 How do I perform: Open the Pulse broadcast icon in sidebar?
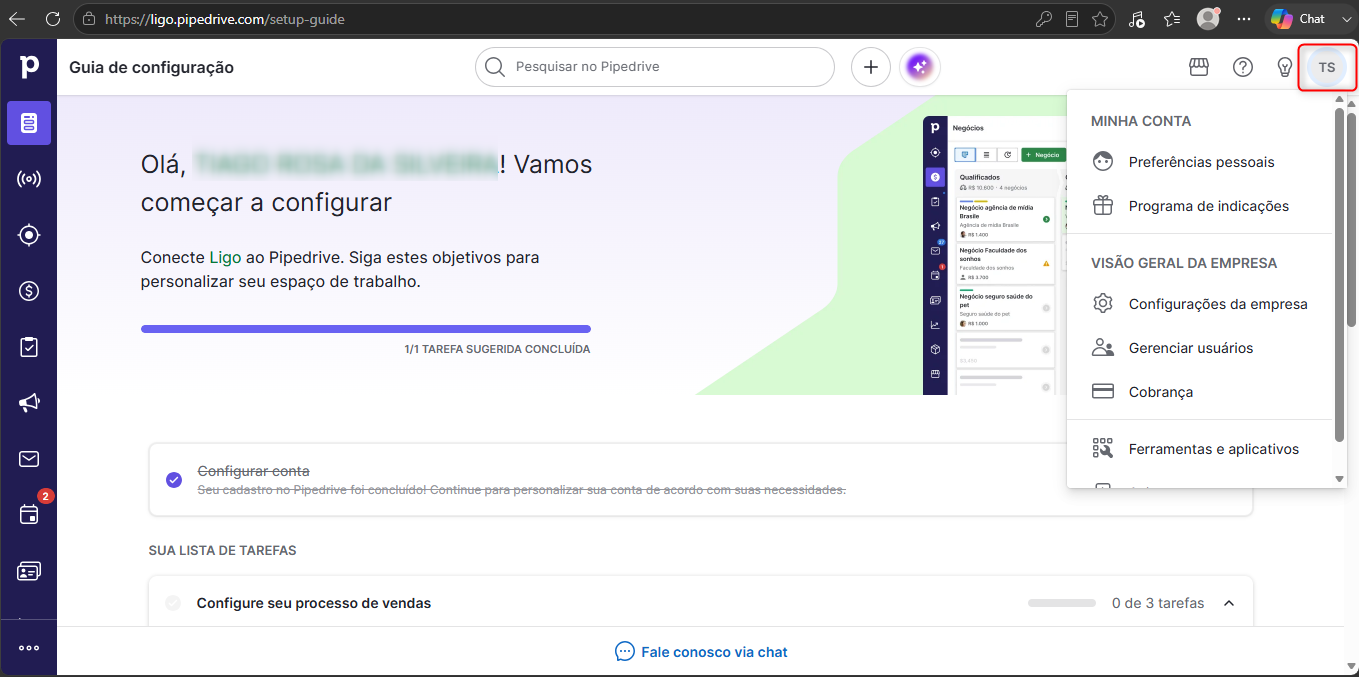[x=29, y=179]
